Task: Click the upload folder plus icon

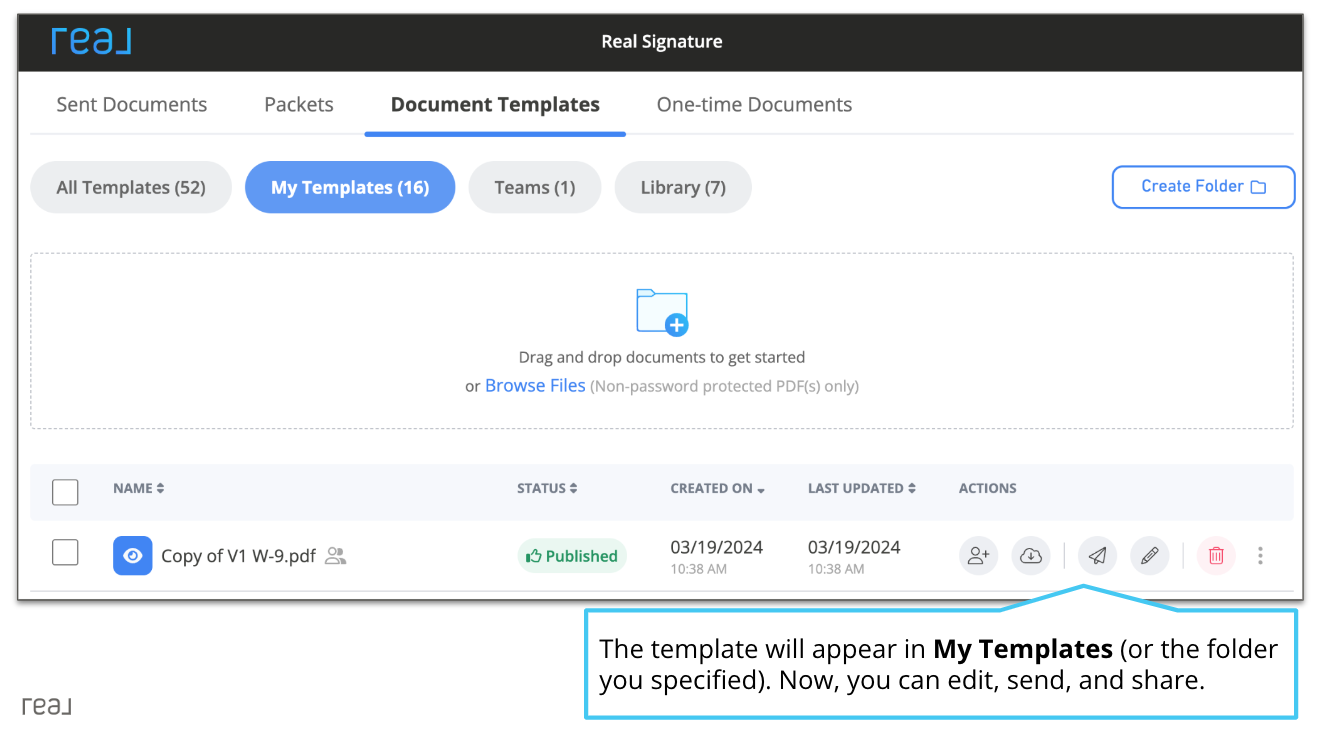Action: 662,312
